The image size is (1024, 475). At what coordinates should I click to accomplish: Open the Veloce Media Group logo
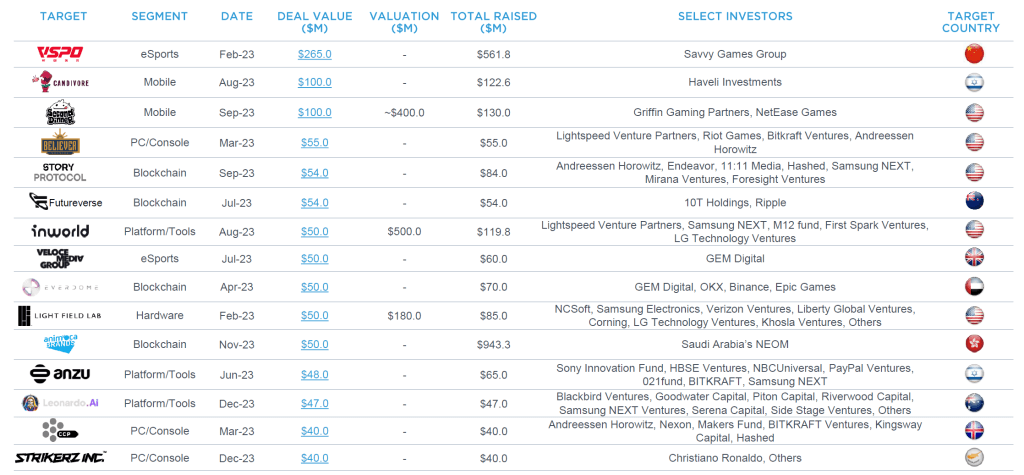(60, 259)
